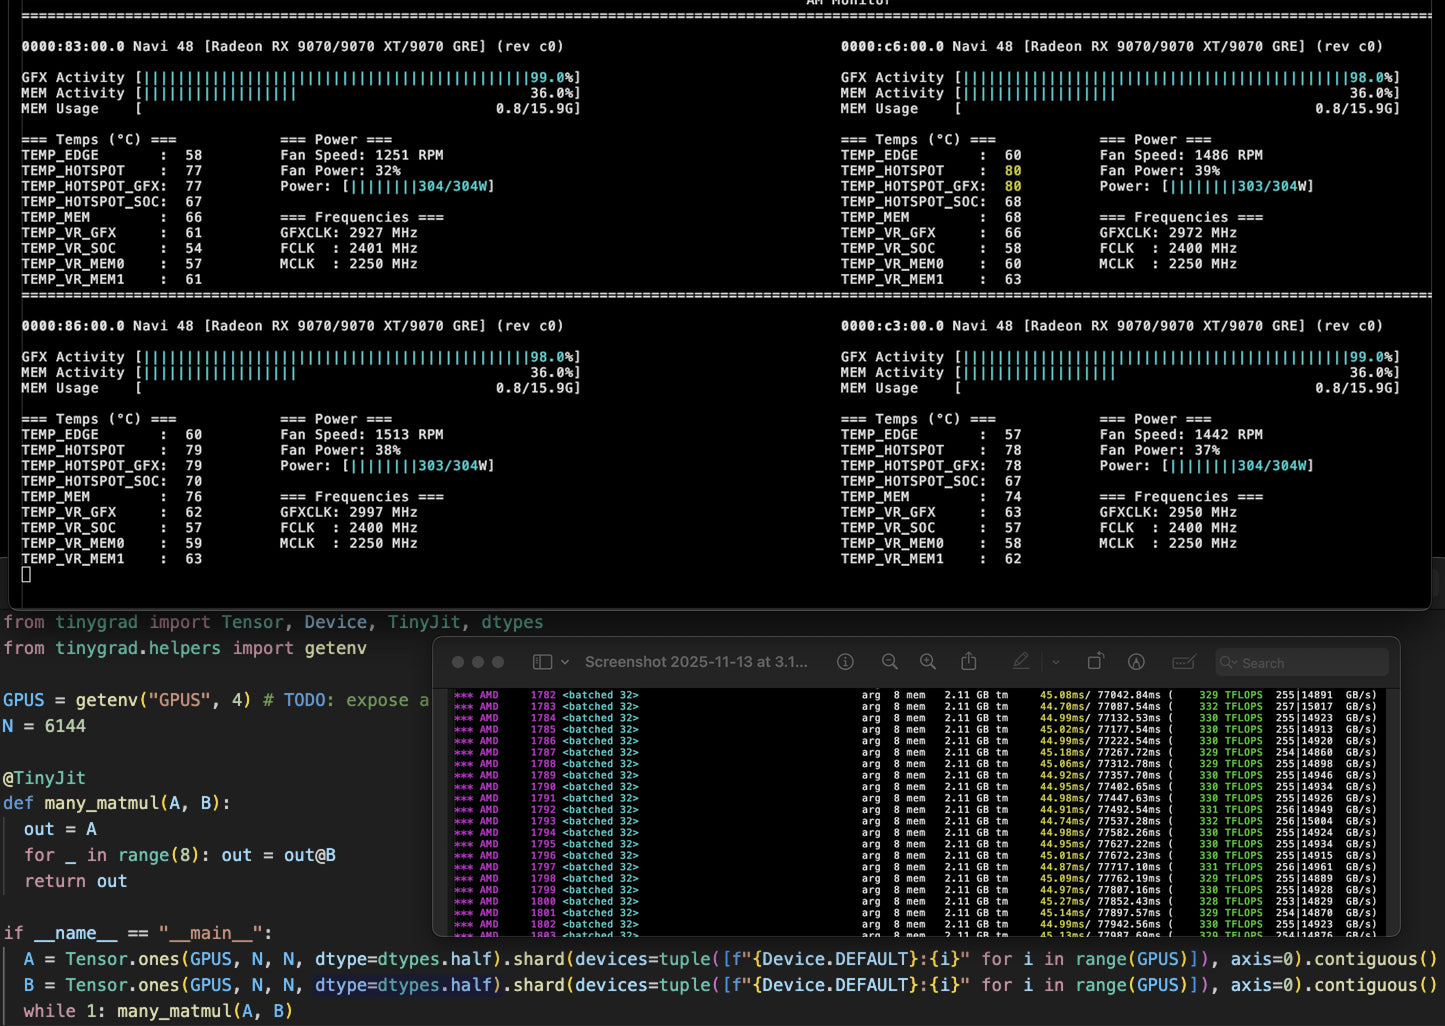
Task: Select the Highlight pen tool
Action: pos(1020,662)
